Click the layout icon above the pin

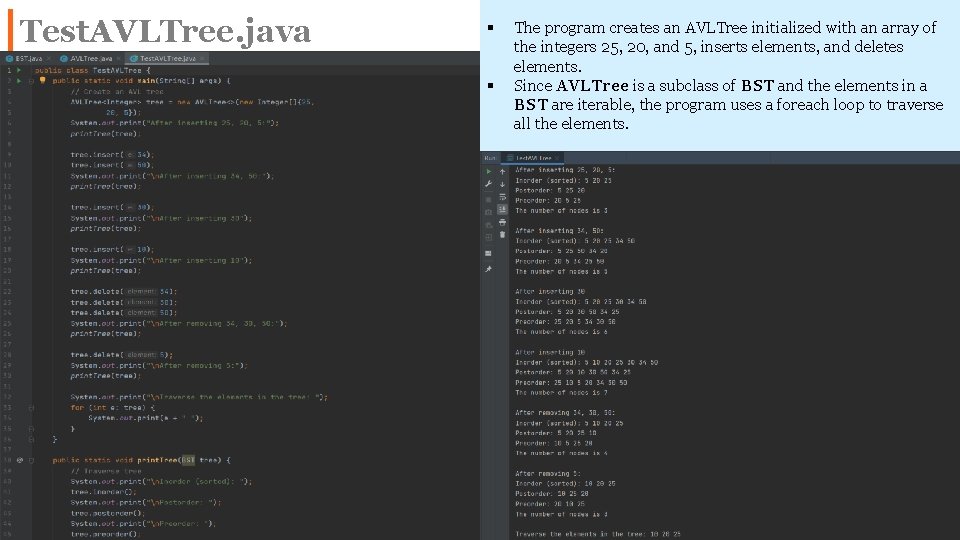[489, 253]
